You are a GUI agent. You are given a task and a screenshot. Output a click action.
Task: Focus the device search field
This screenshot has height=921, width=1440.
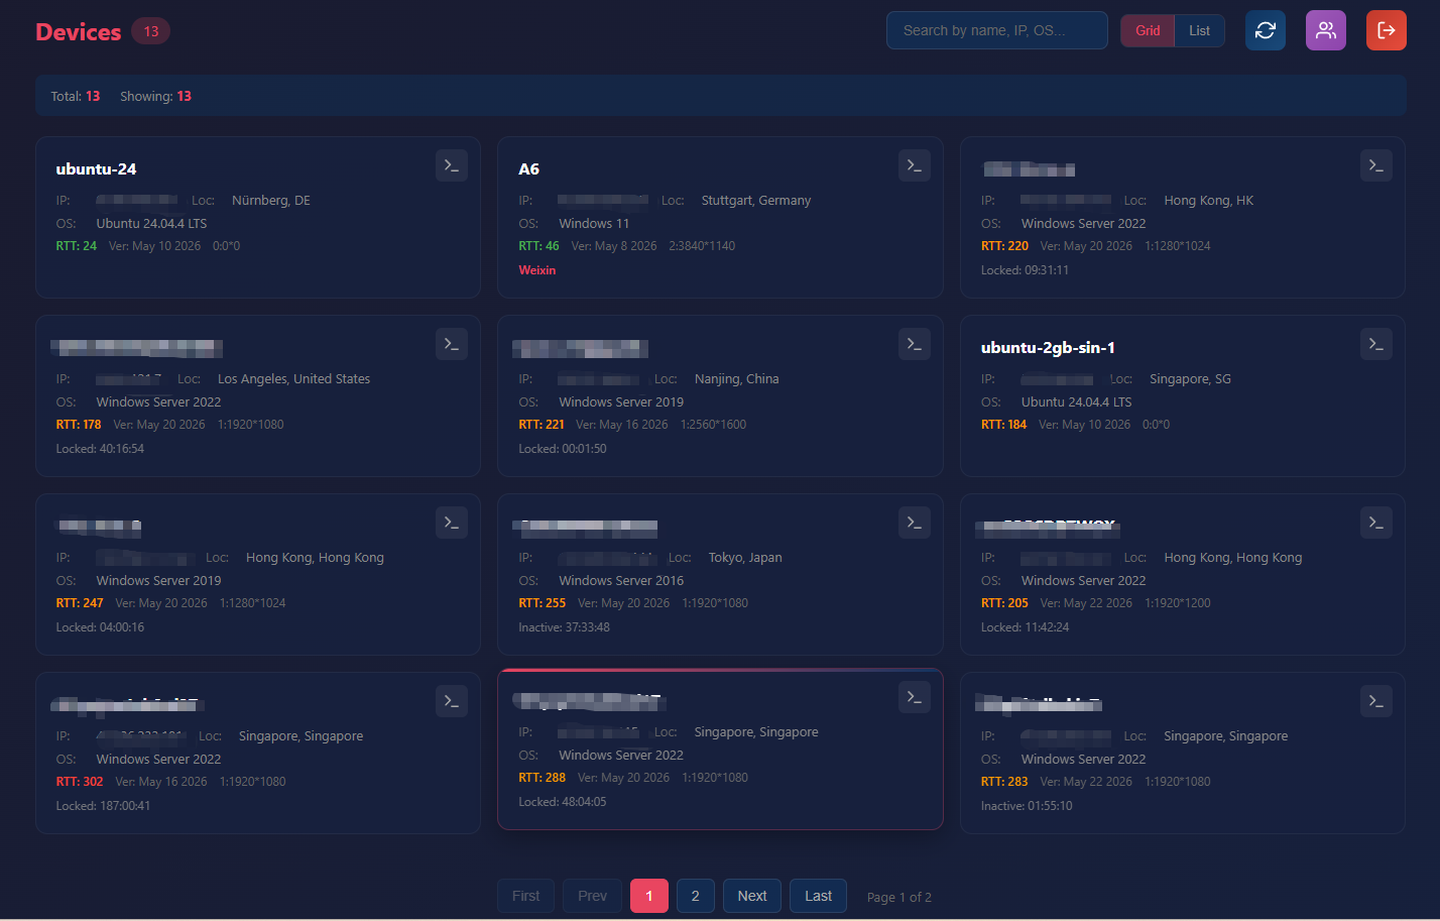coord(997,30)
